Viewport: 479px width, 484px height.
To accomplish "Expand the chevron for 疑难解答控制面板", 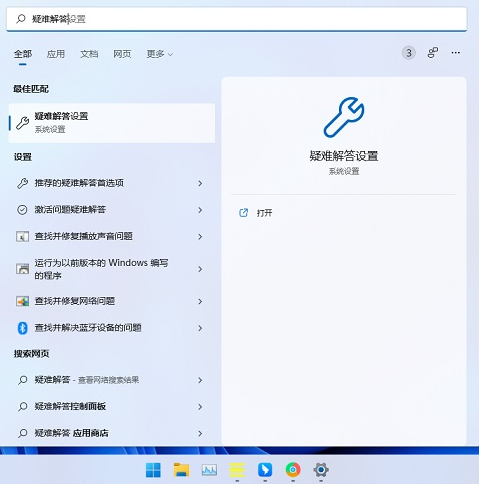I will pos(200,407).
